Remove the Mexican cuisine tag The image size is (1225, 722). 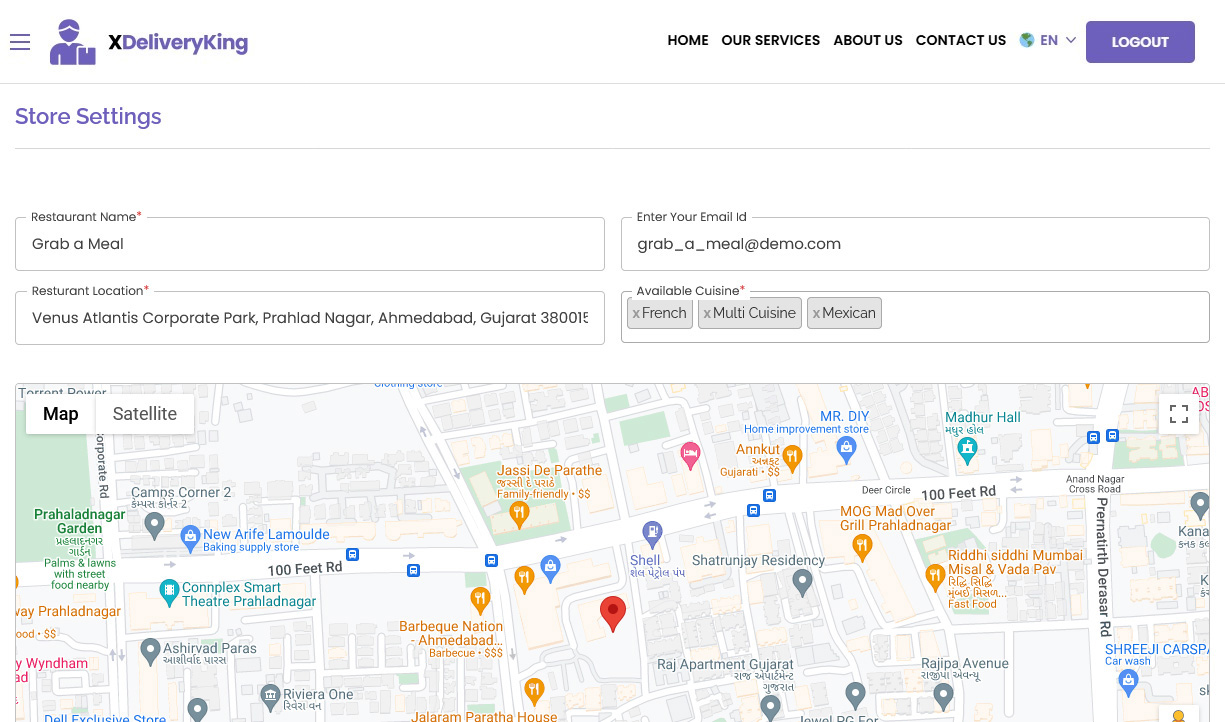click(x=816, y=314)
